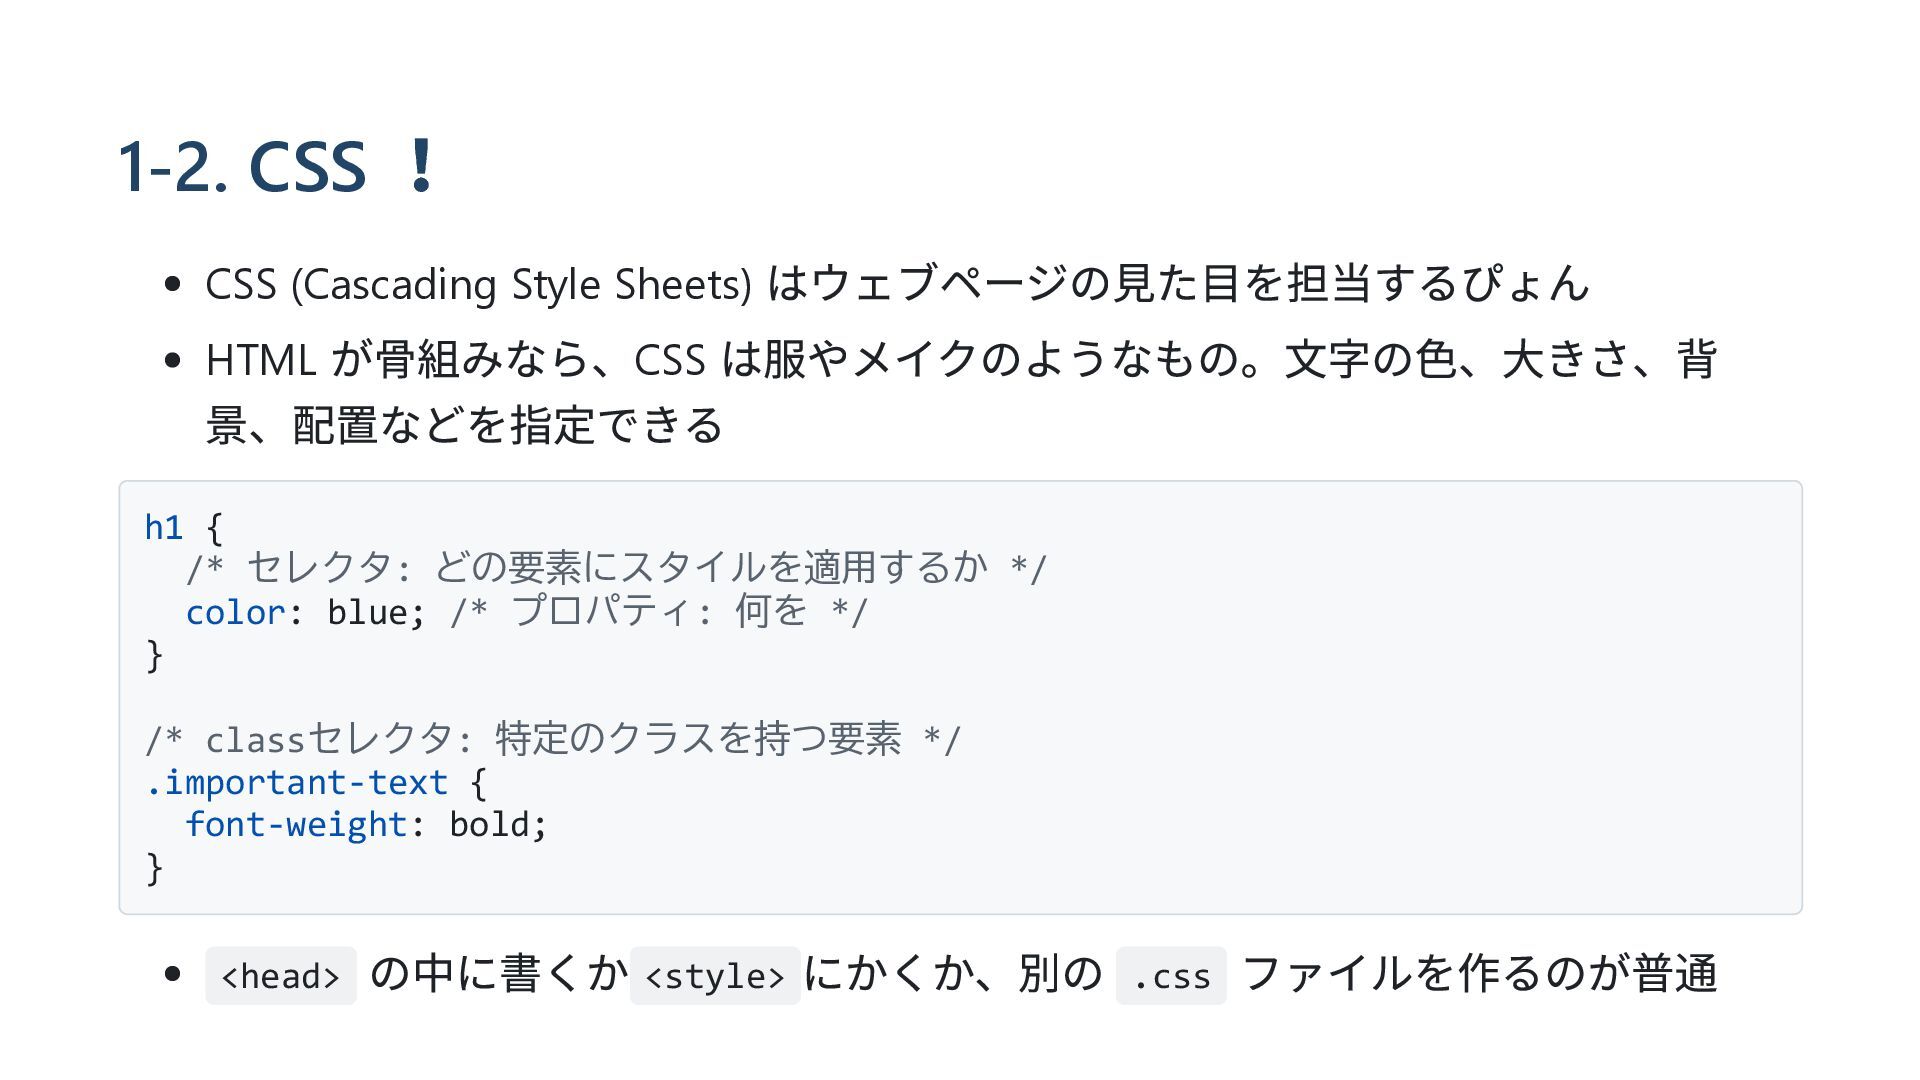Click the slide heading '1-2. CSS'
The width and height of the screenshot is (1920, 1080).
pyautogui.click(x=242, y=166)
